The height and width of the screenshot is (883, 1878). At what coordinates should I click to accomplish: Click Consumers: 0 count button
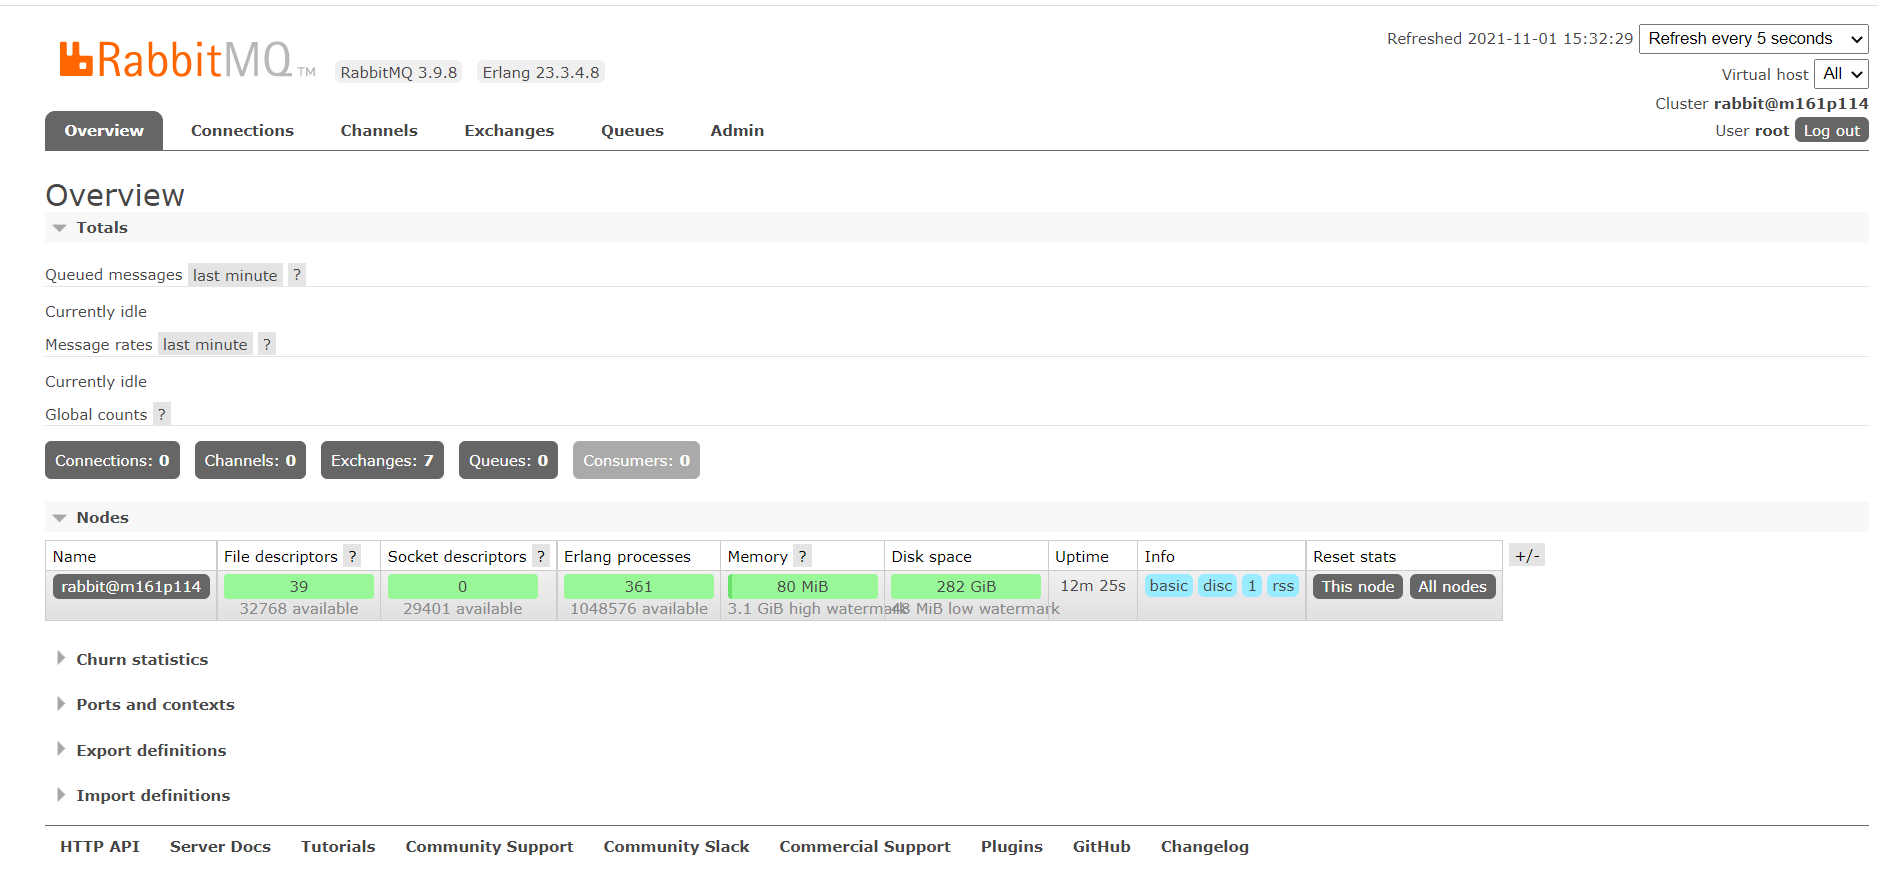(x=636, y=460)
